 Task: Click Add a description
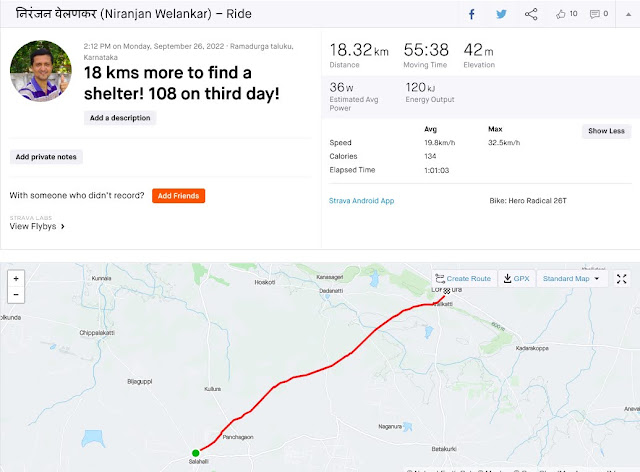(x=120, y=118)
